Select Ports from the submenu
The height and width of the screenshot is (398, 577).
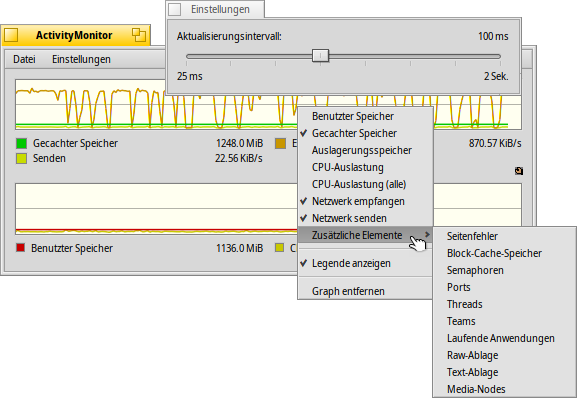504,287
